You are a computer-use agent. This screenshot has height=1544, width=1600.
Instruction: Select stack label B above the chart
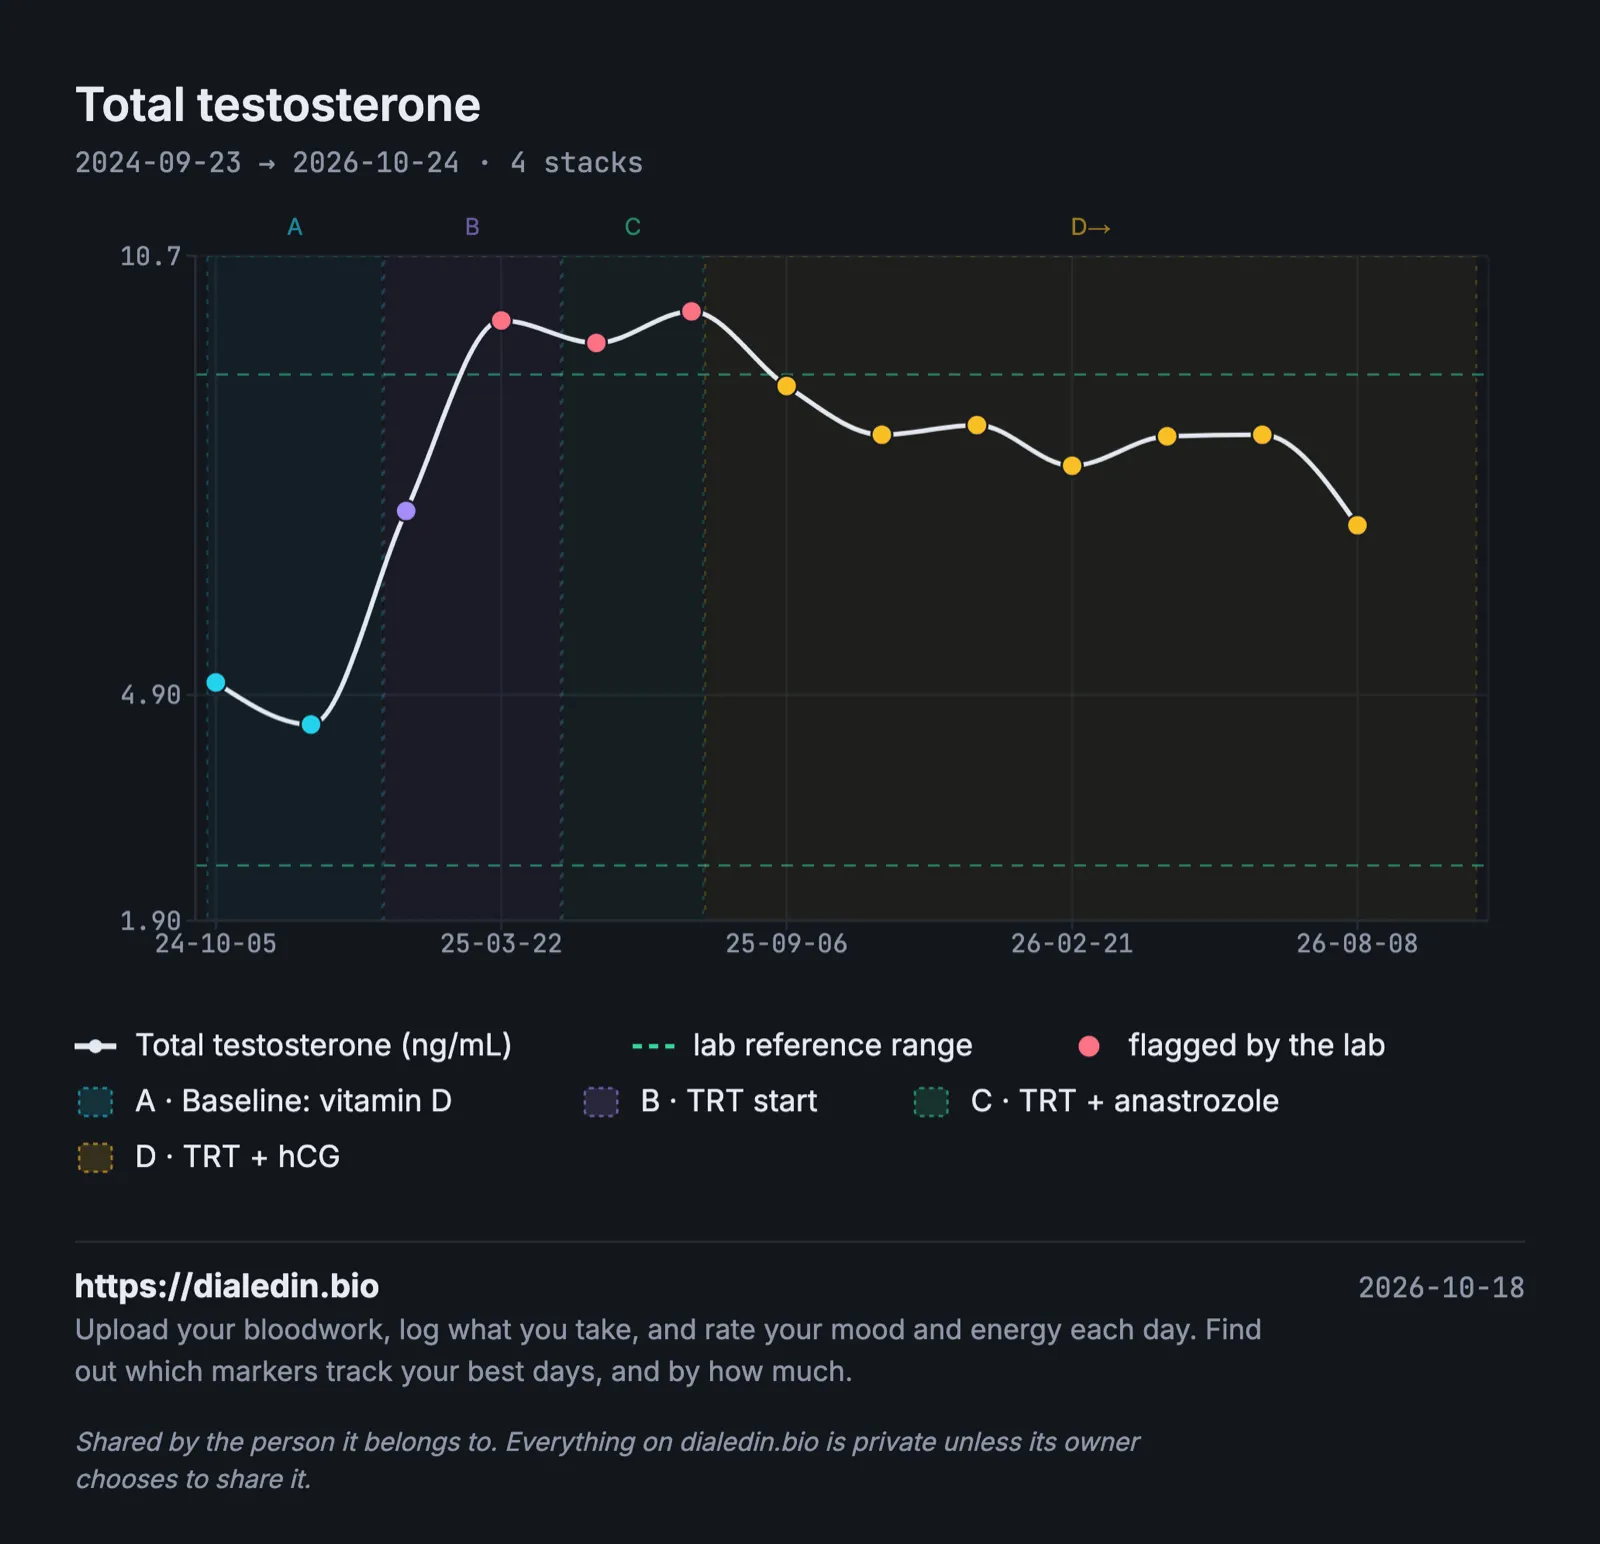(472, 227)
